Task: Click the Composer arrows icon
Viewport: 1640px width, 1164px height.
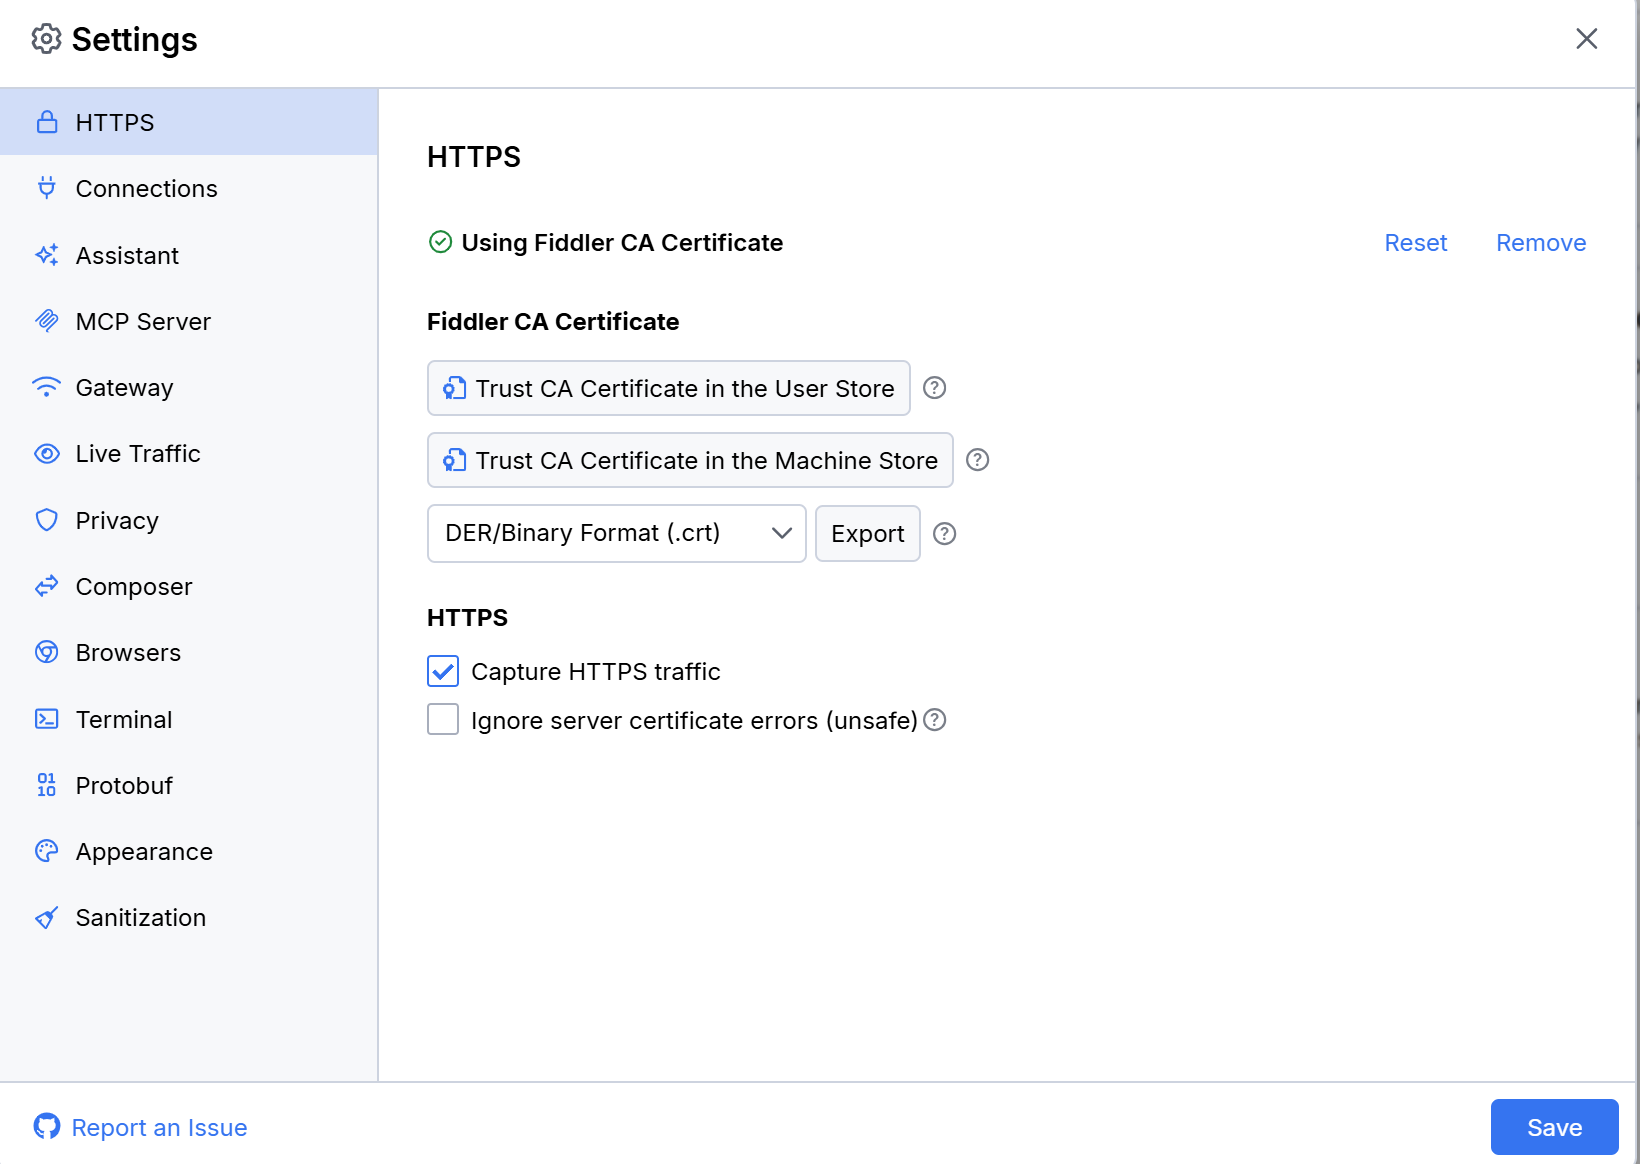Action: point(47,586)
